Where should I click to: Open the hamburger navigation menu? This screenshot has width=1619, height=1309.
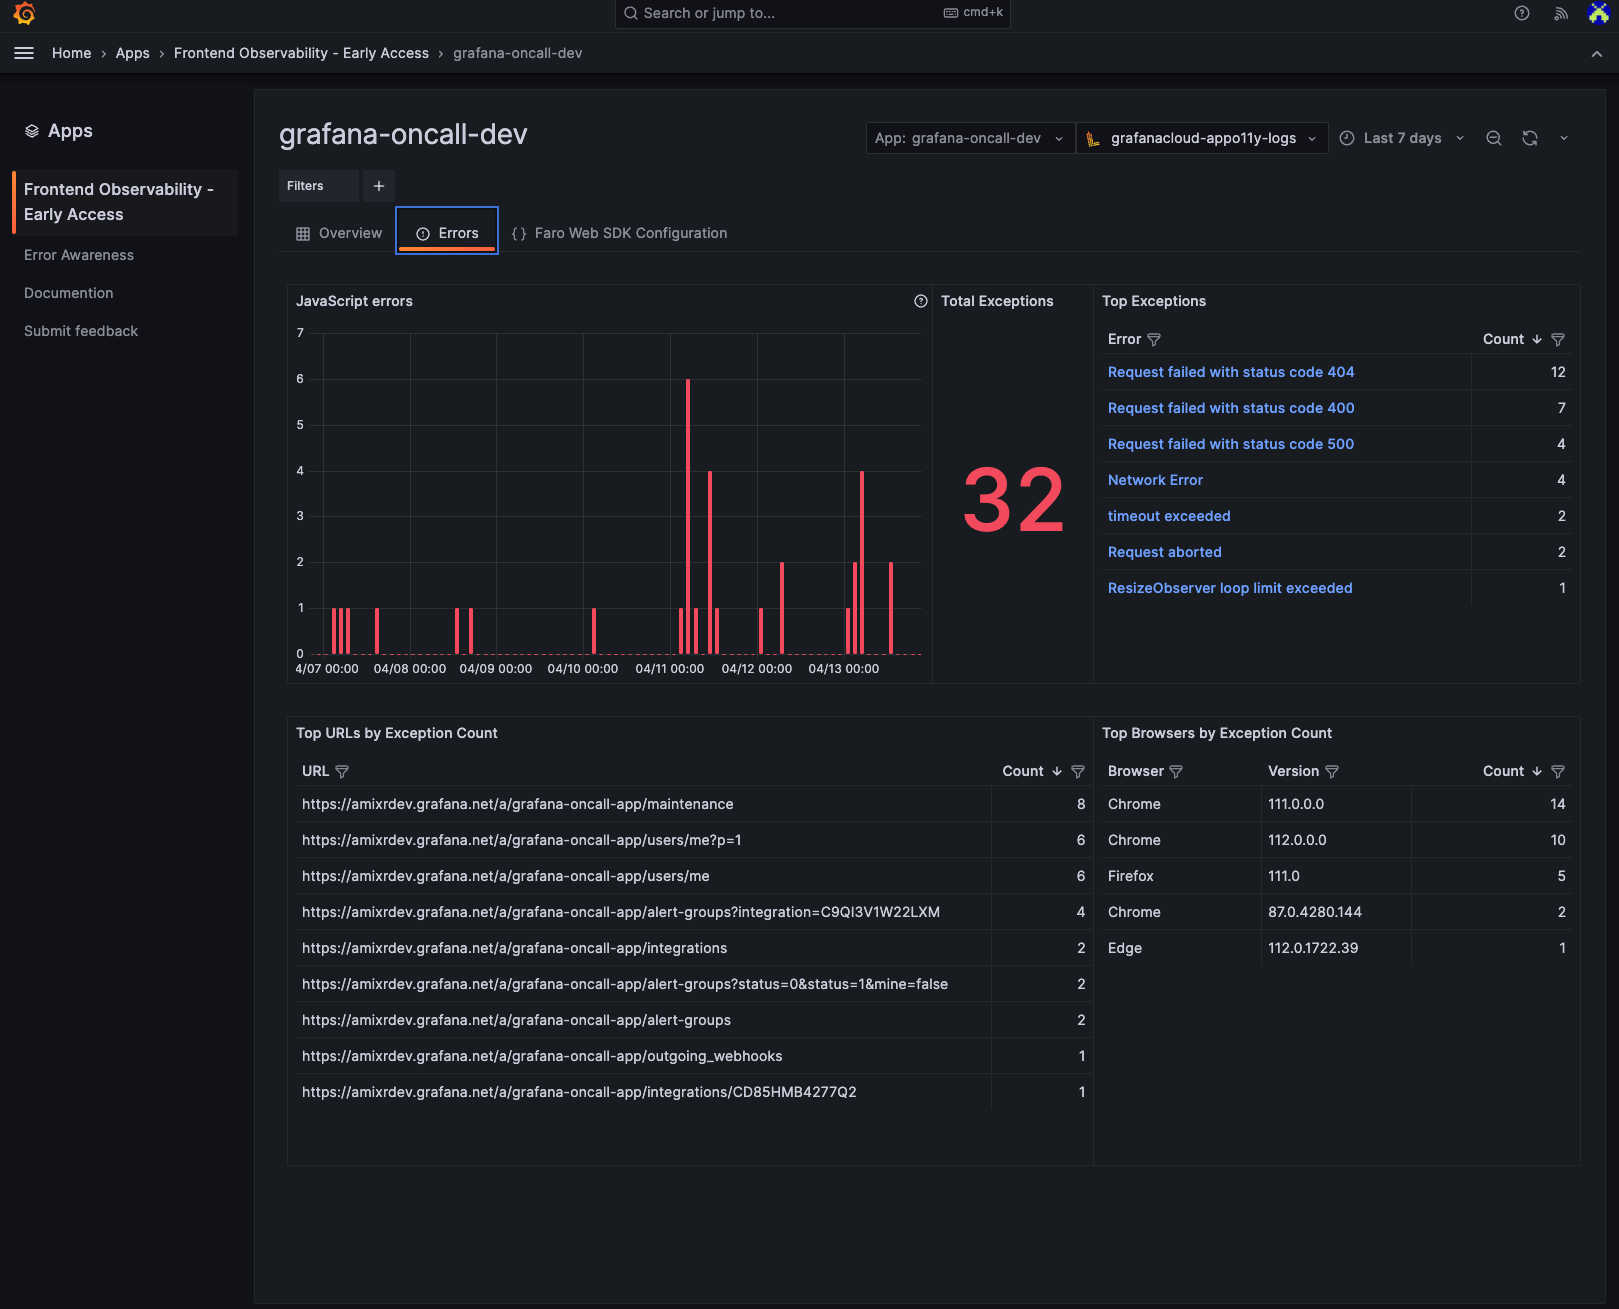24,53
